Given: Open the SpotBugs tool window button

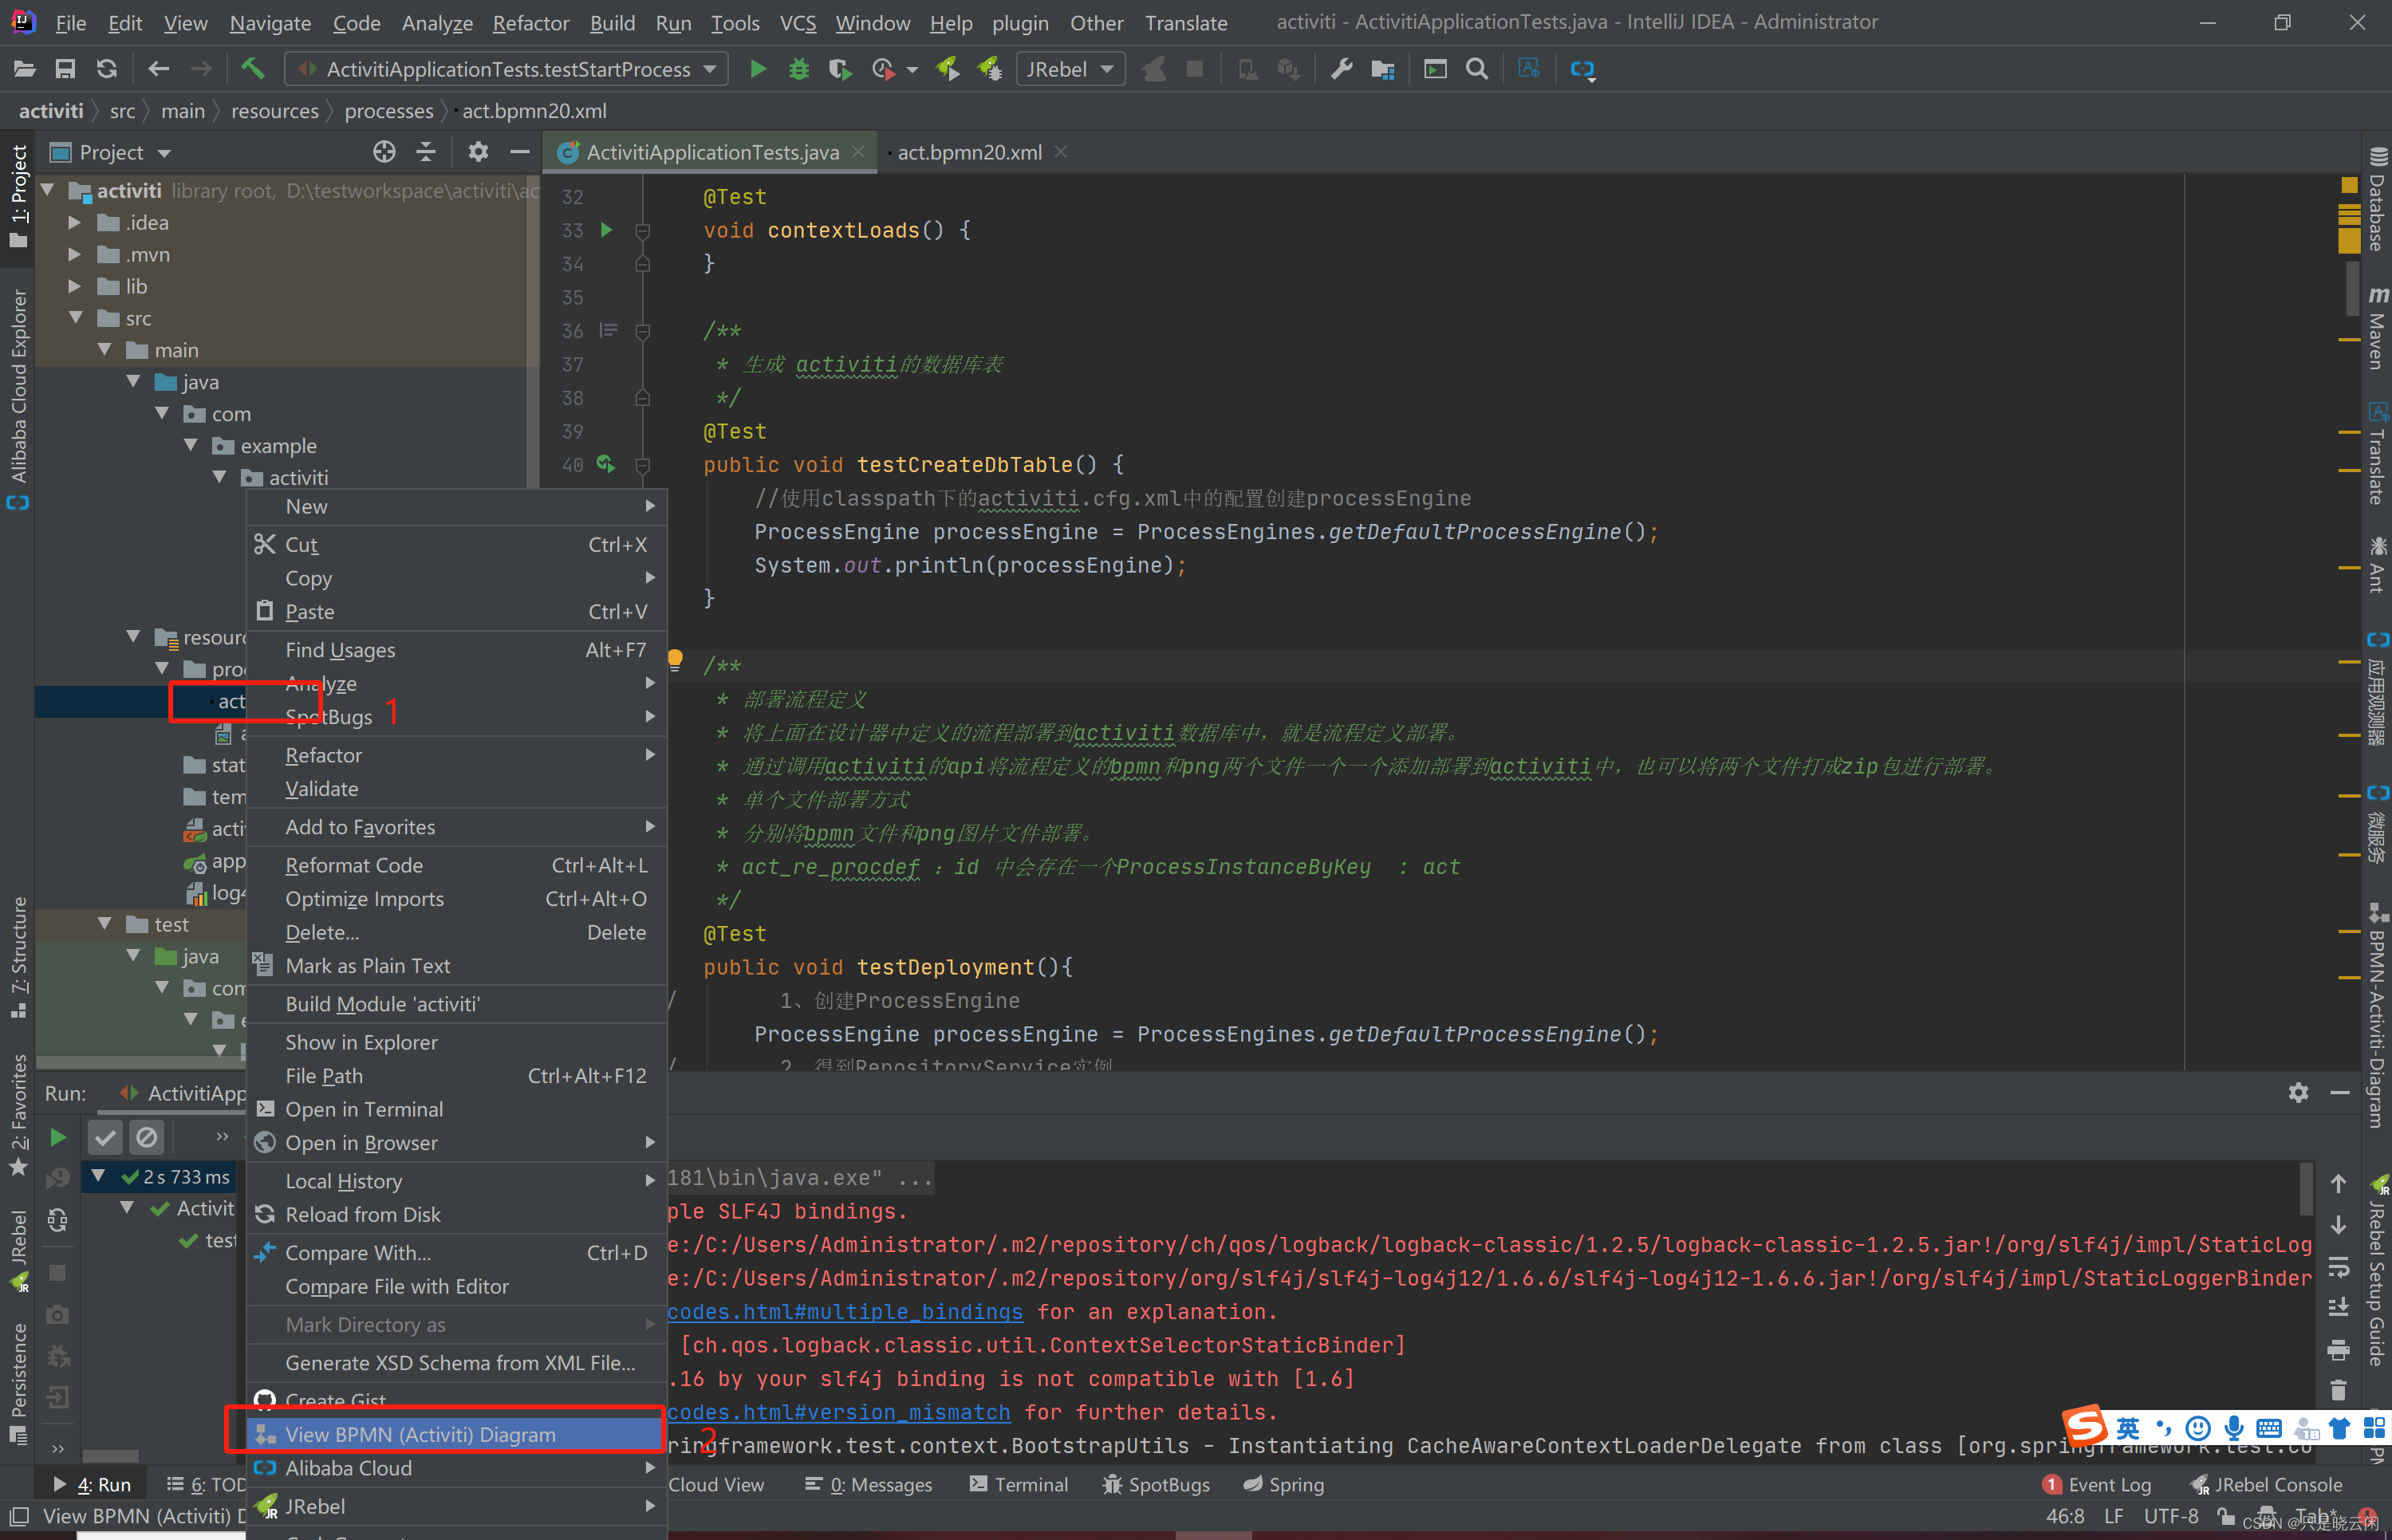Looking at the screenshot, I should [1156, 1484].
